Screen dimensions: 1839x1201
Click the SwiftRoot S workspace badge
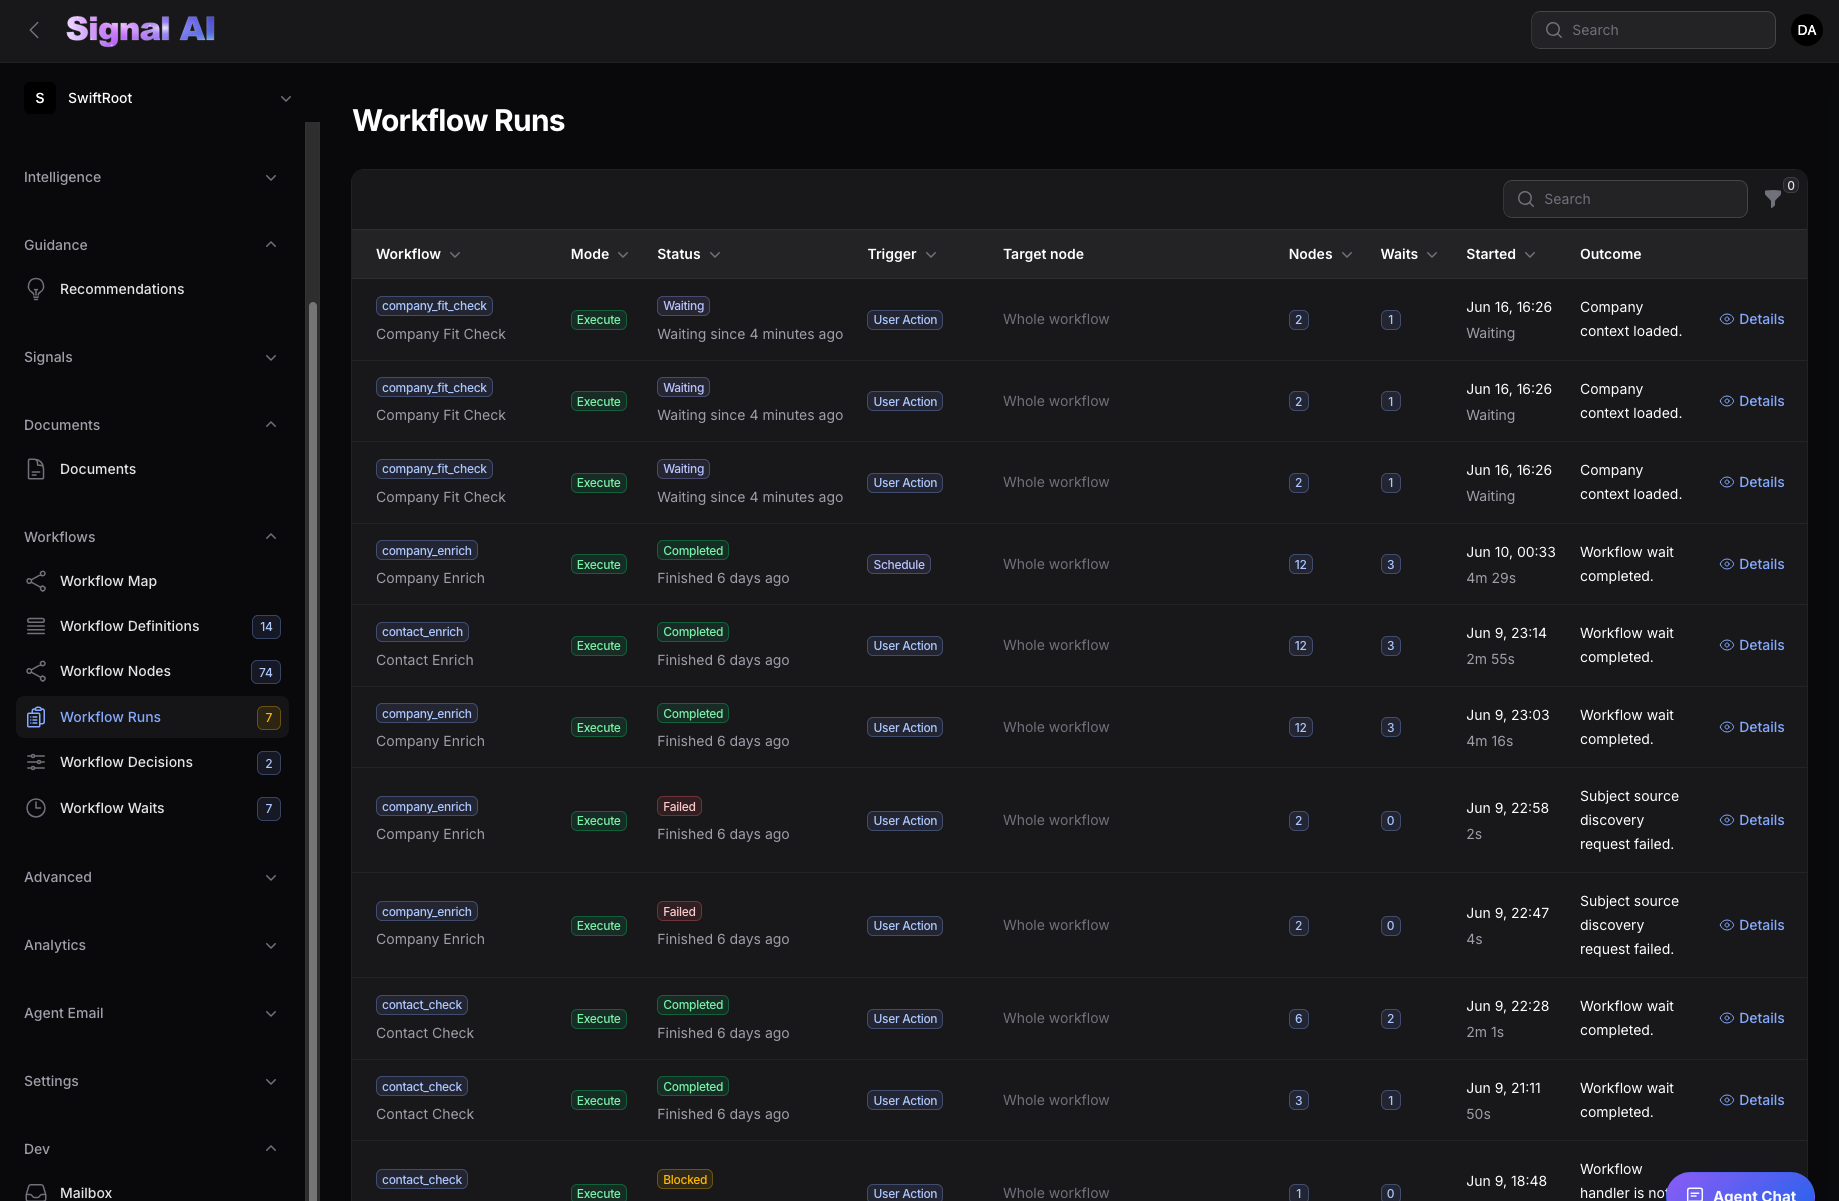[40, 98]
